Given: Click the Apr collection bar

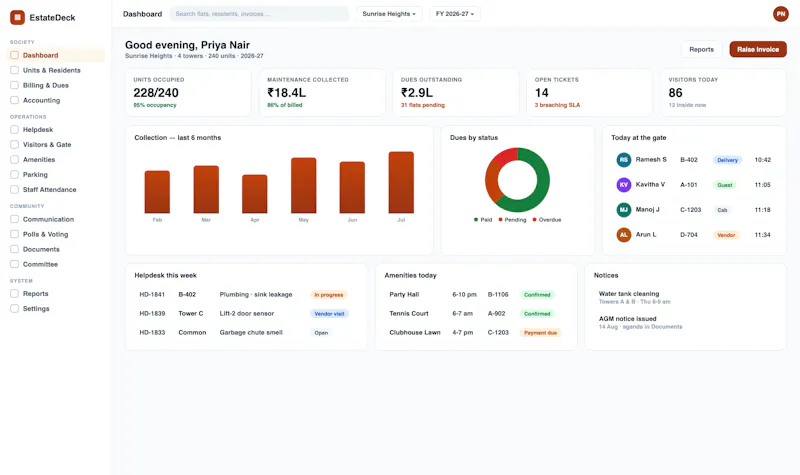Looking at the screenshot, I should point(255,194).
